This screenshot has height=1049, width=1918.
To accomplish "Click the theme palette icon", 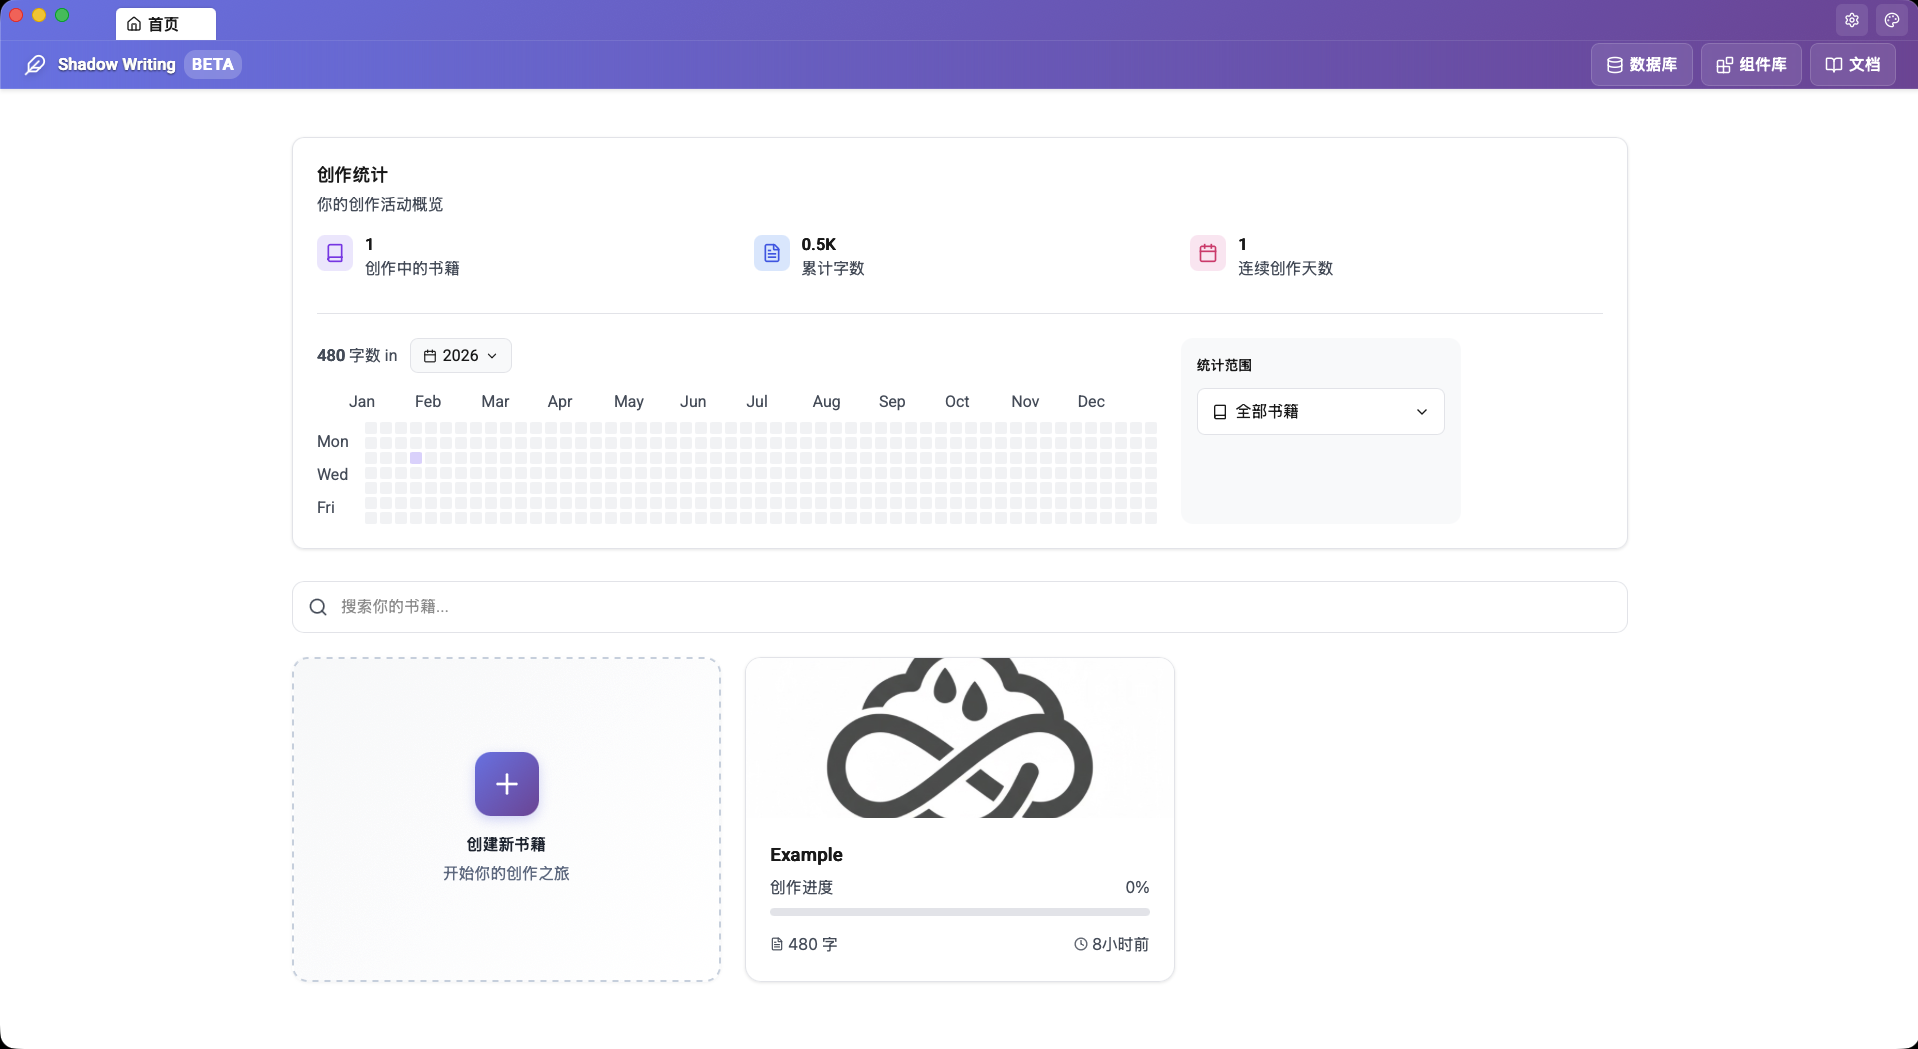I will (x=1892, y=20).
